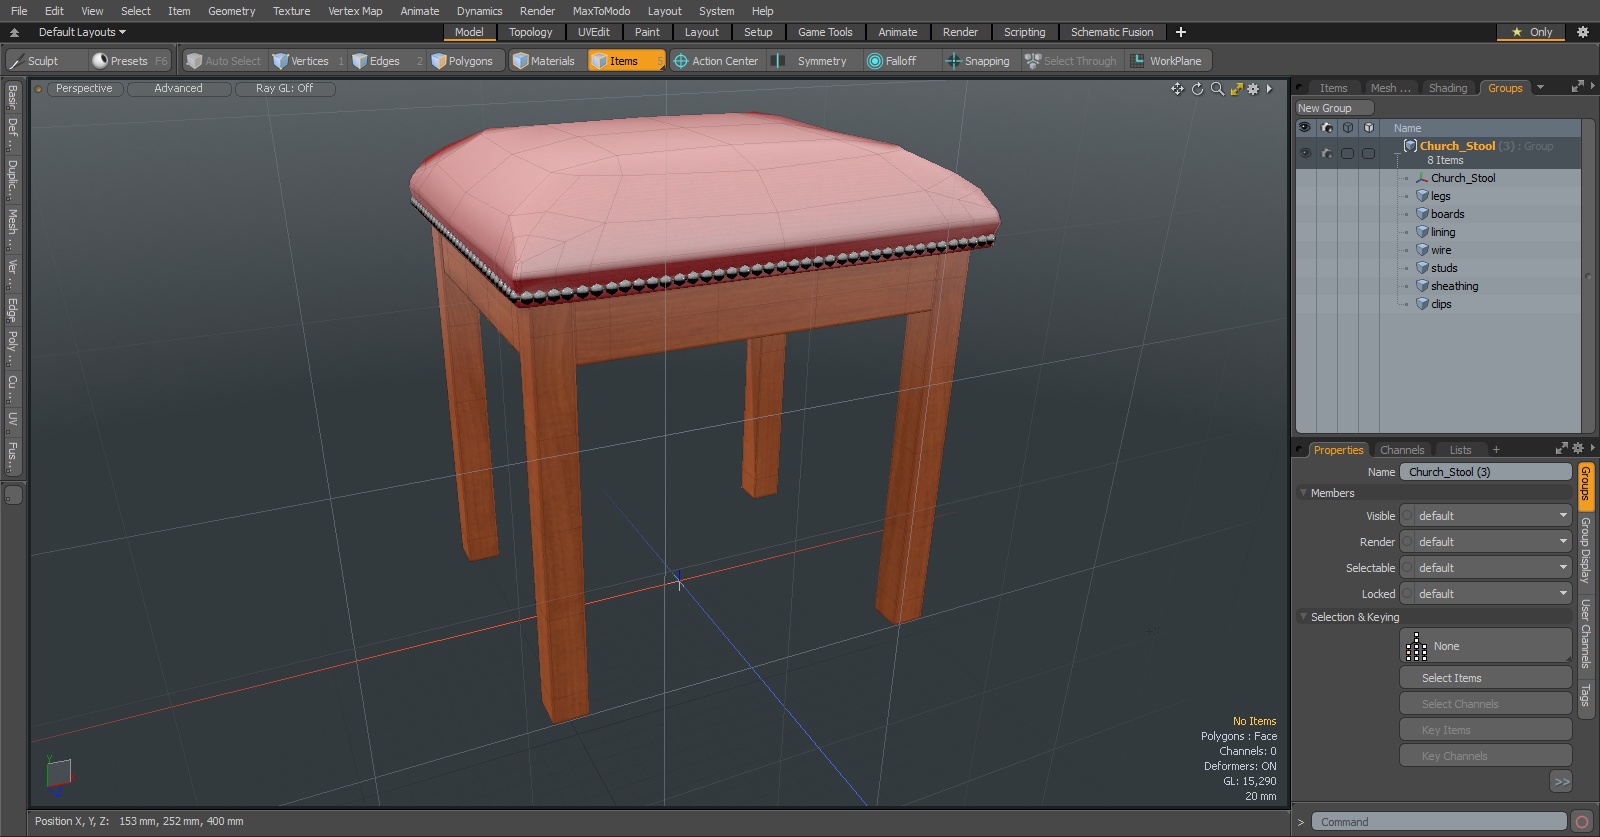Open the Falloff options
Screen dimensions: 1600x837
[900, 61]
